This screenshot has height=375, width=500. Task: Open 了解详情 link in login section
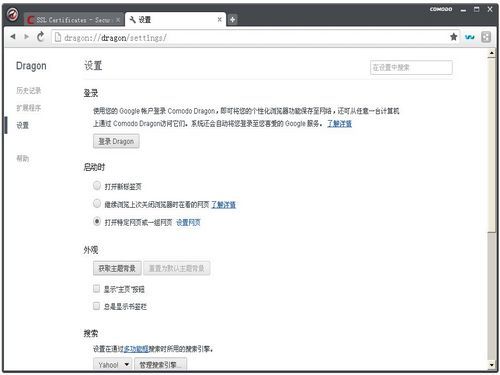[339, 124]
